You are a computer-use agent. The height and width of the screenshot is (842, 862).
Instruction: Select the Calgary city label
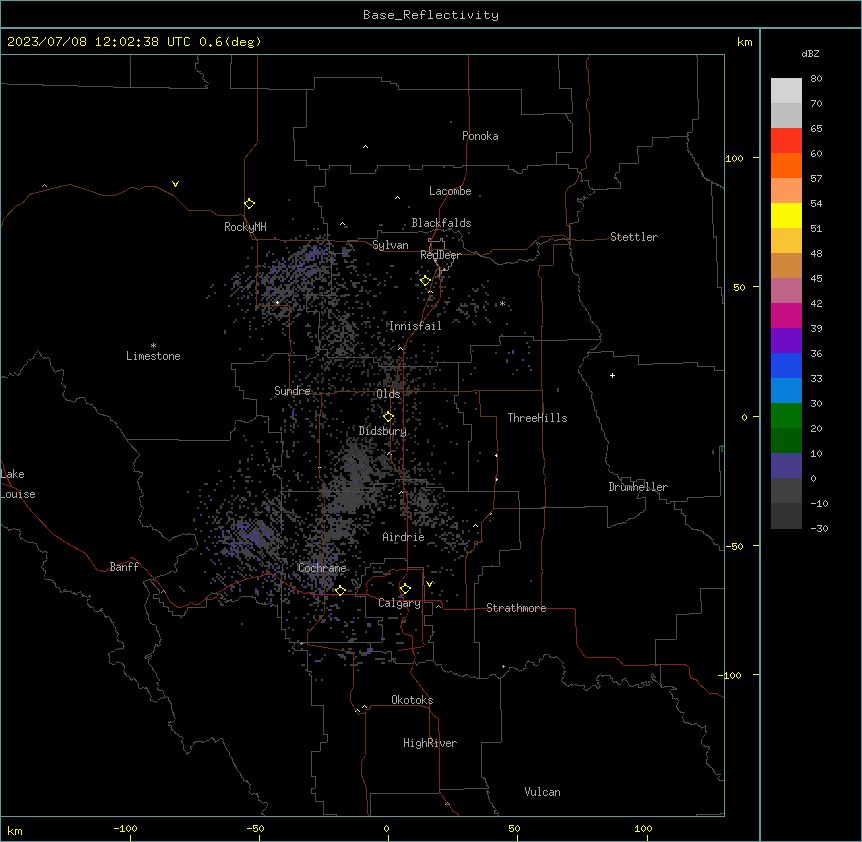coord(399,603)
